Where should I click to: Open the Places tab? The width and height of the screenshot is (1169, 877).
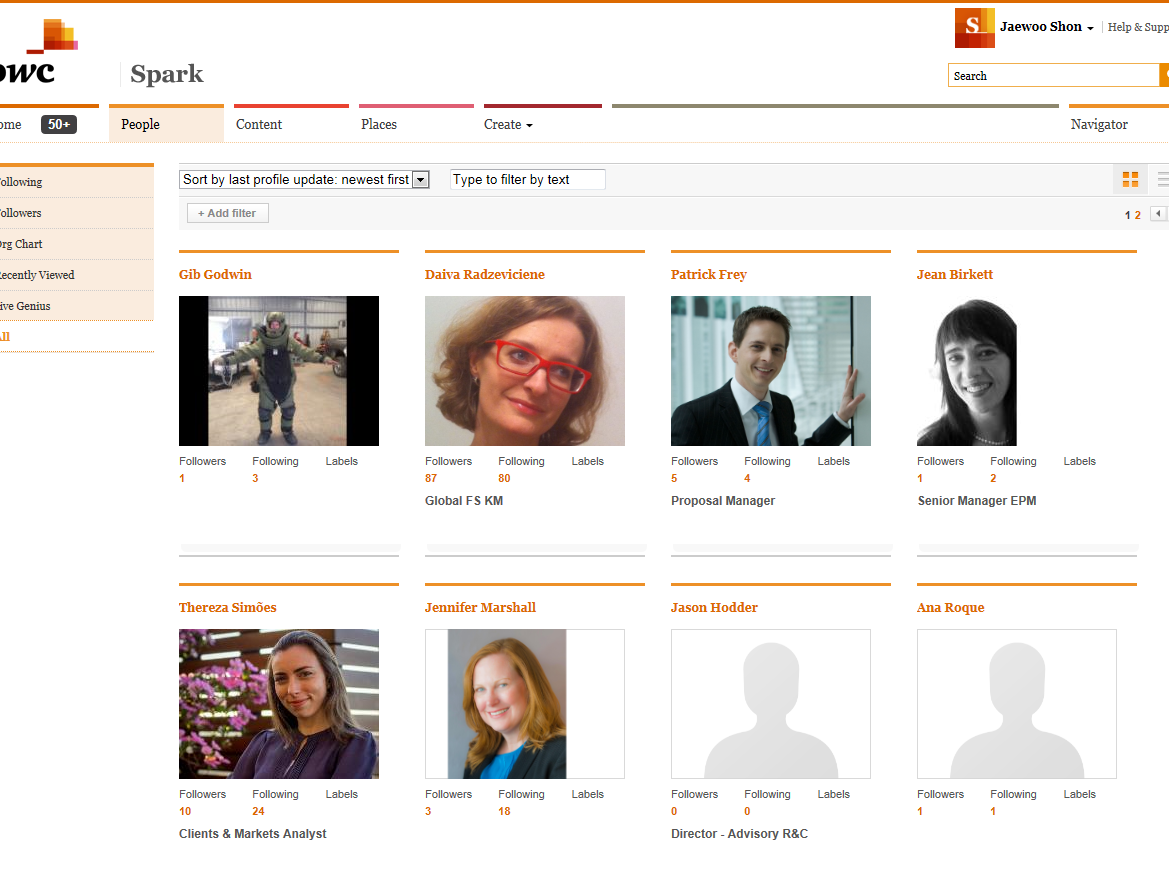(379, 125)
